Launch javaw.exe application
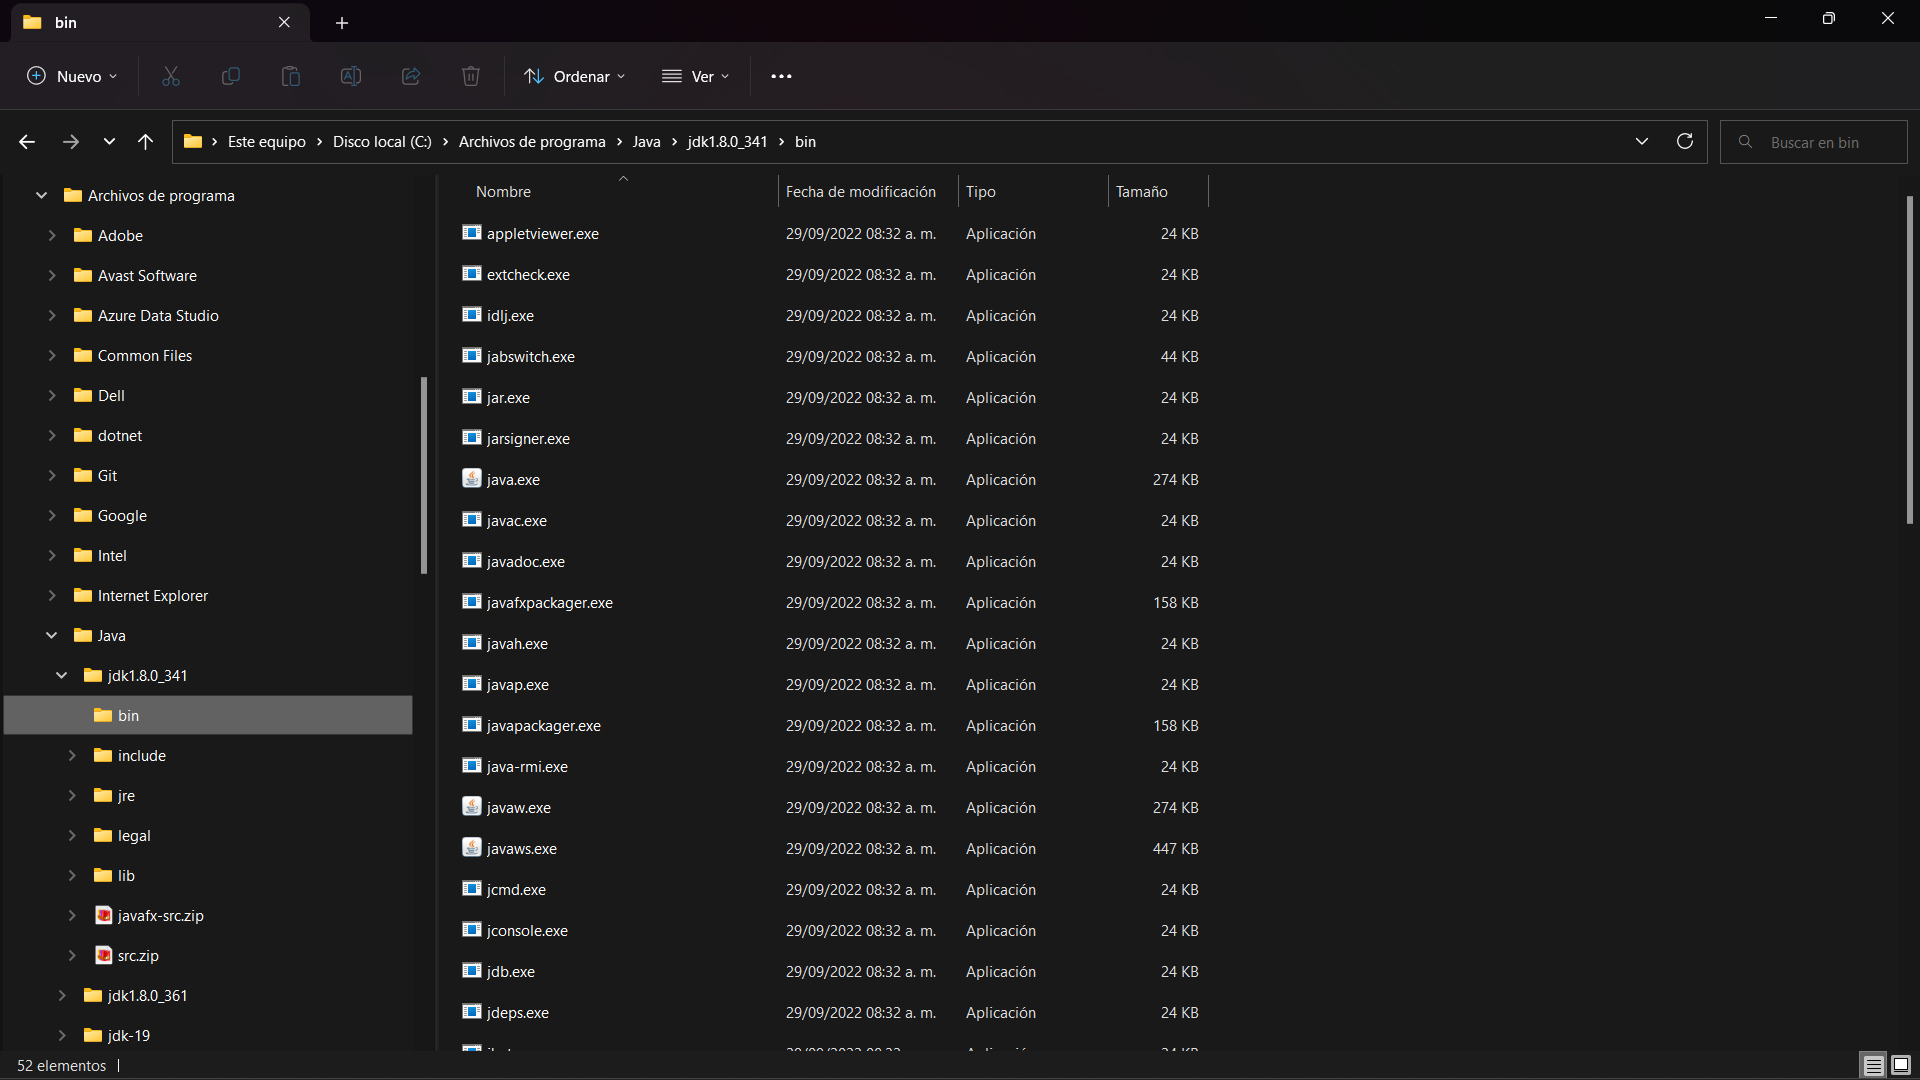 pos(518,806)
